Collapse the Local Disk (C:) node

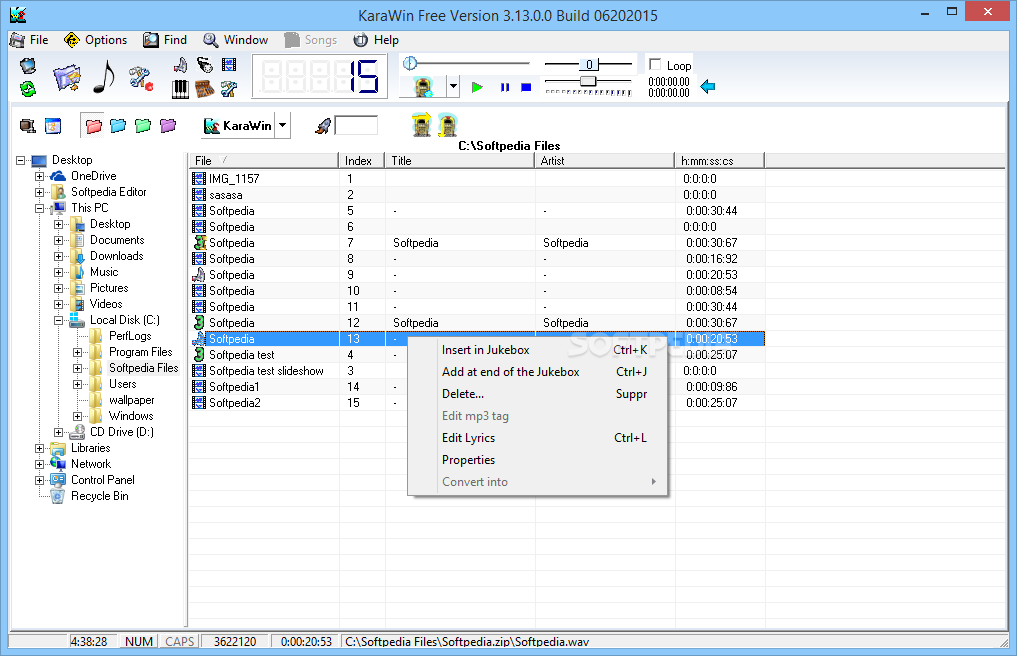[x=58, y=321]
